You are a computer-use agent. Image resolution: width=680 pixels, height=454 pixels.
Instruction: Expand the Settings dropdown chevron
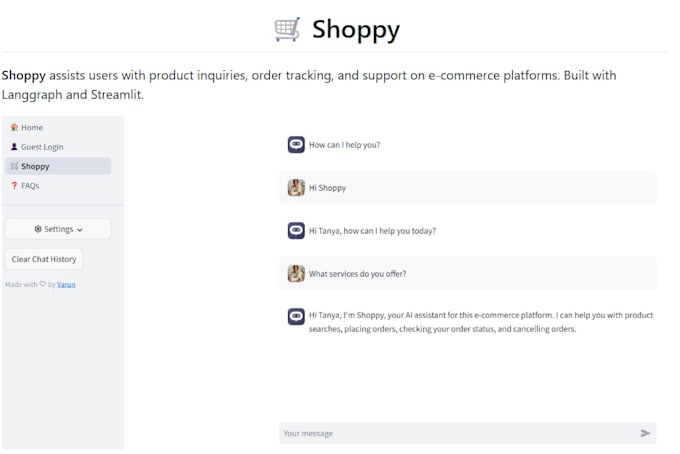pos(80,230)
